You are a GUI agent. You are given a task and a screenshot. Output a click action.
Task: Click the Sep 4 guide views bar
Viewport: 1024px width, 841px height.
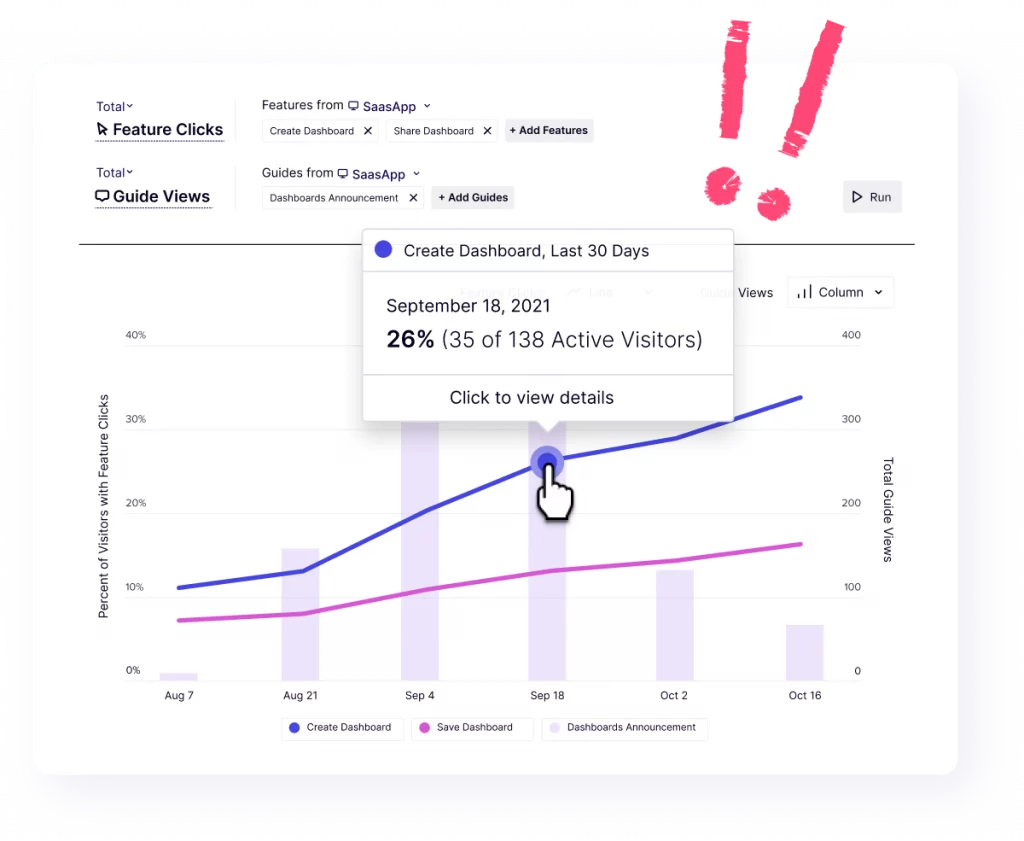[x=420, y=550]
